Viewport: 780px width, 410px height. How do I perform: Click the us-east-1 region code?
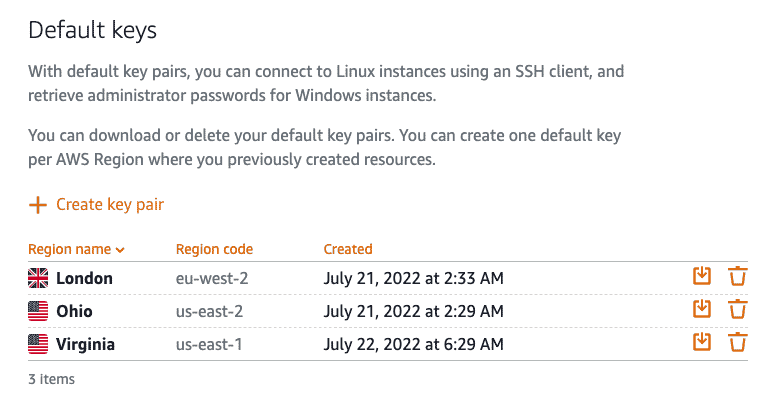pos(209,344)
